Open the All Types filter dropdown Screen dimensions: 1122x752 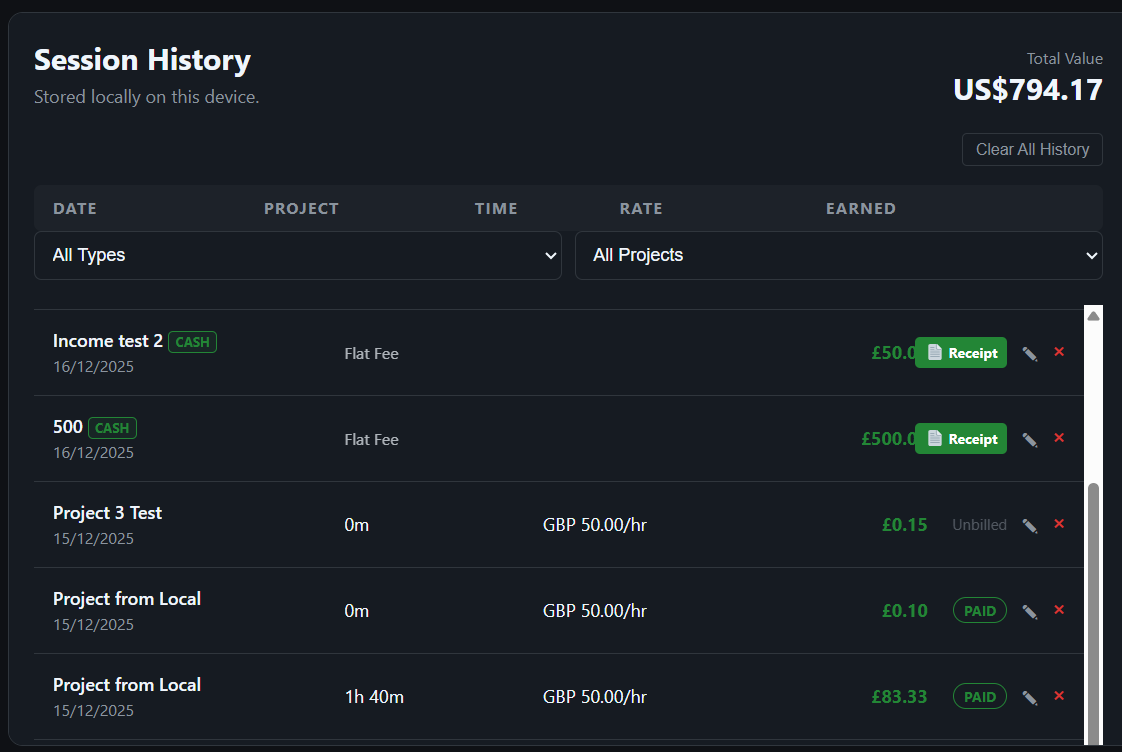(x=298, y=255)
